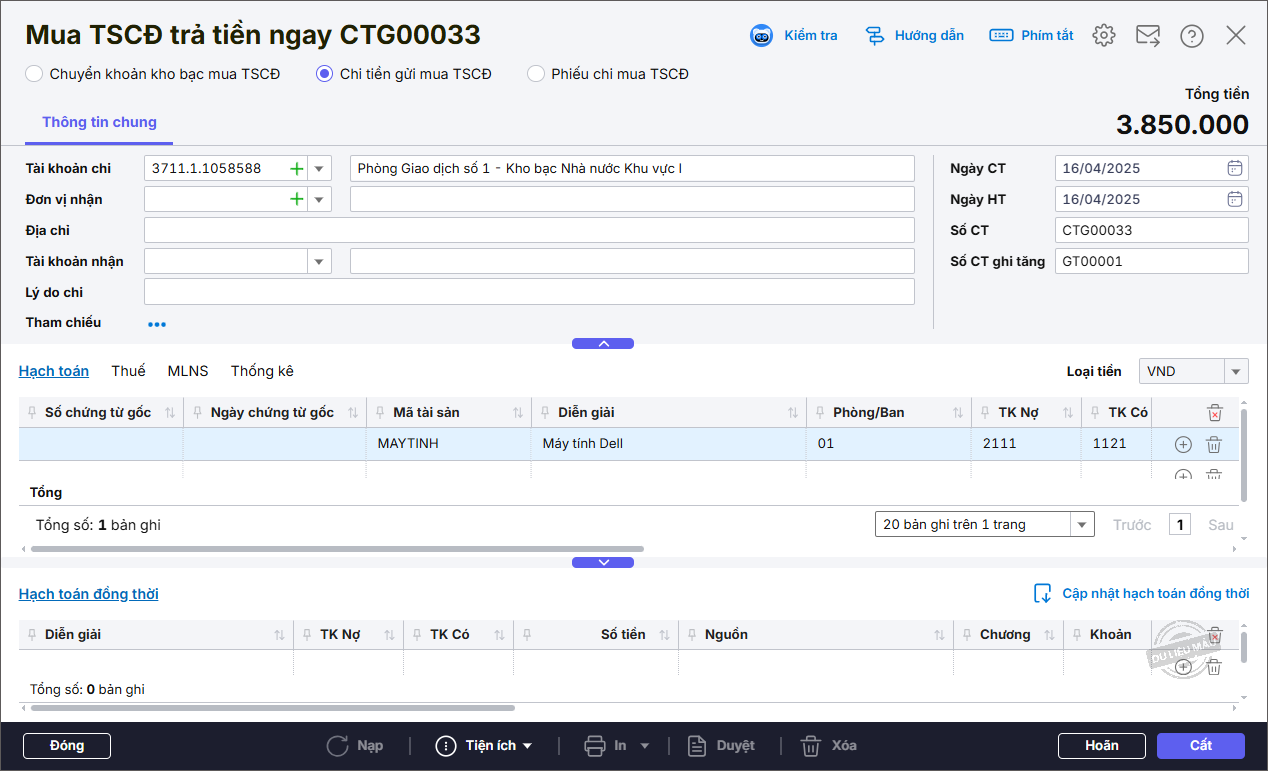The width and height of the screenshot is (1268, 771).
Task: Open 20 bản ghi trên 1 trang dropdown
Action: (x=1082, y=525)
